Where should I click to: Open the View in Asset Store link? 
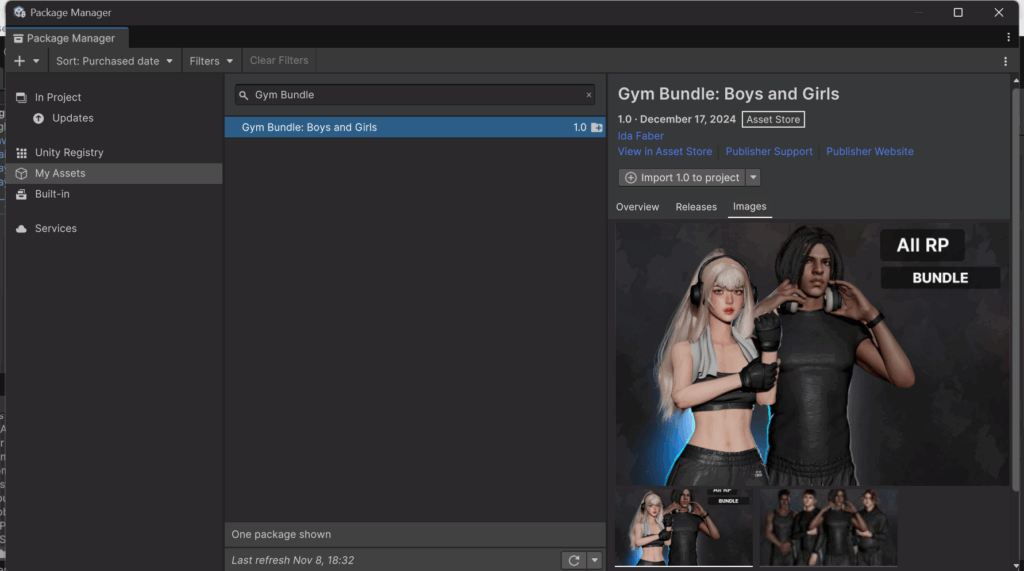[665, 152]
